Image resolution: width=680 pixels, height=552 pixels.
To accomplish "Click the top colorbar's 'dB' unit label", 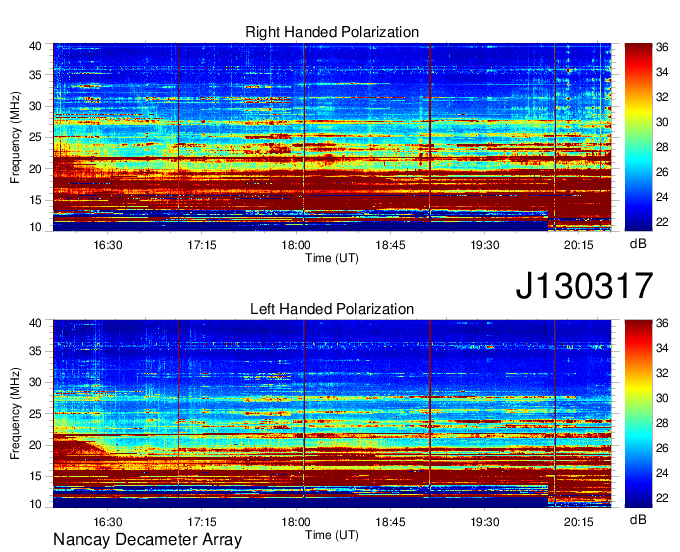I will coord(638,244).
